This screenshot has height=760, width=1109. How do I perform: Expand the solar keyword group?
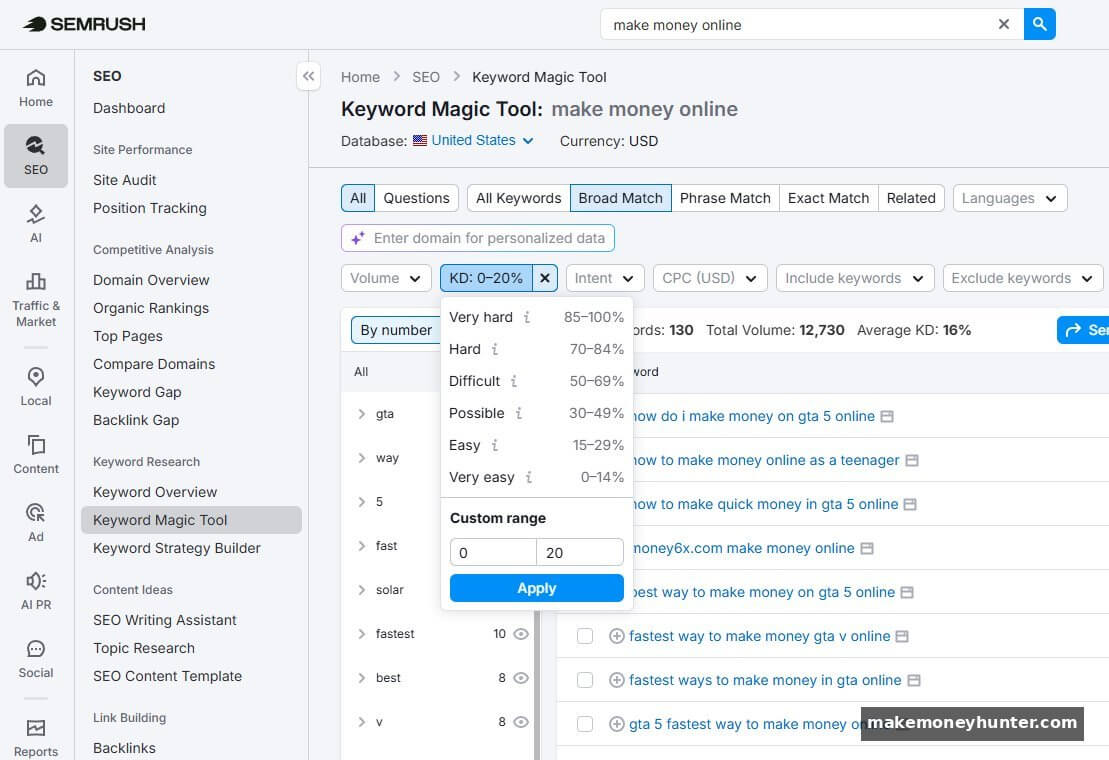[x=361, y=590]
